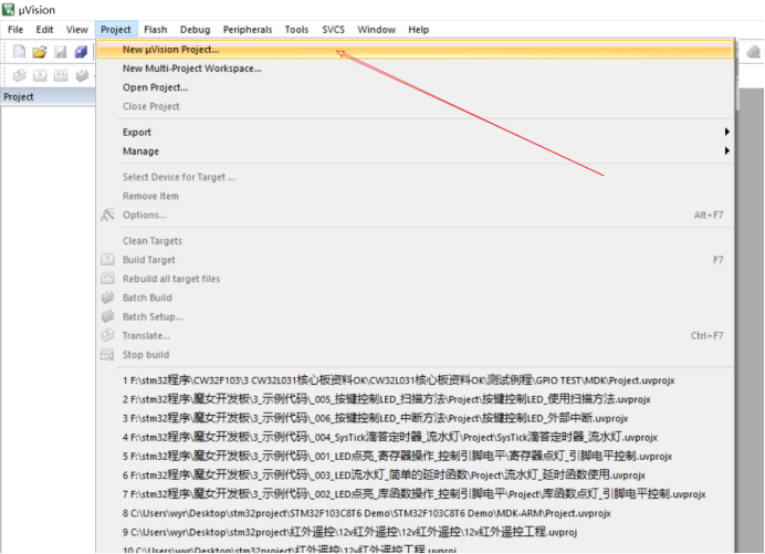Click the Build Target menu icon
The image size is (765, 554).
(108, 260)
